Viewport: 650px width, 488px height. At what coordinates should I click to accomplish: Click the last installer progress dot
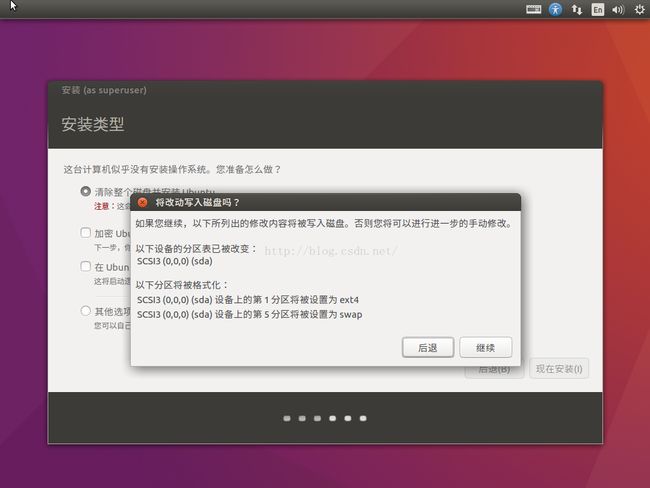[x=363, y=418]
